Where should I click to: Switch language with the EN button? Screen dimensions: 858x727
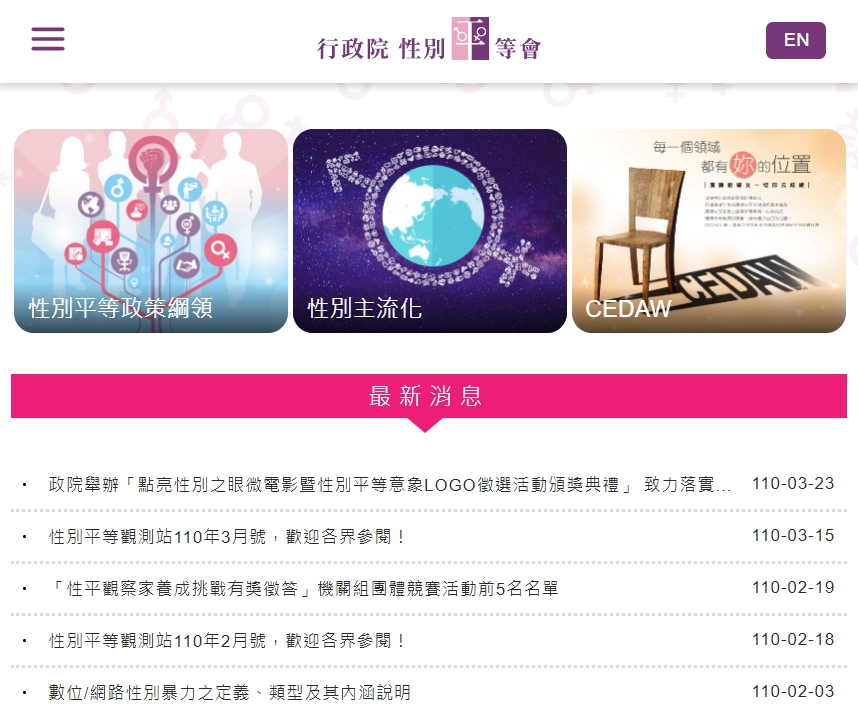click(x=796, y=40)
